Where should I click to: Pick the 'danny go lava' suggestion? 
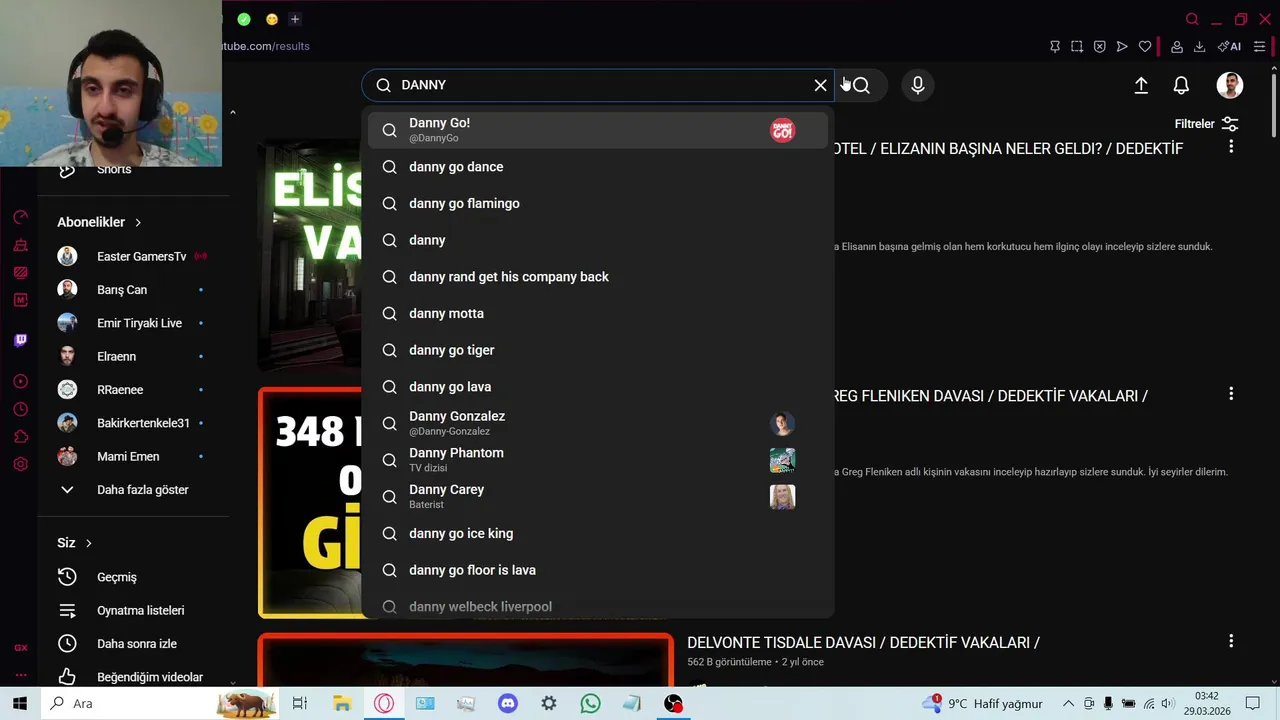(x=598, y=387)
